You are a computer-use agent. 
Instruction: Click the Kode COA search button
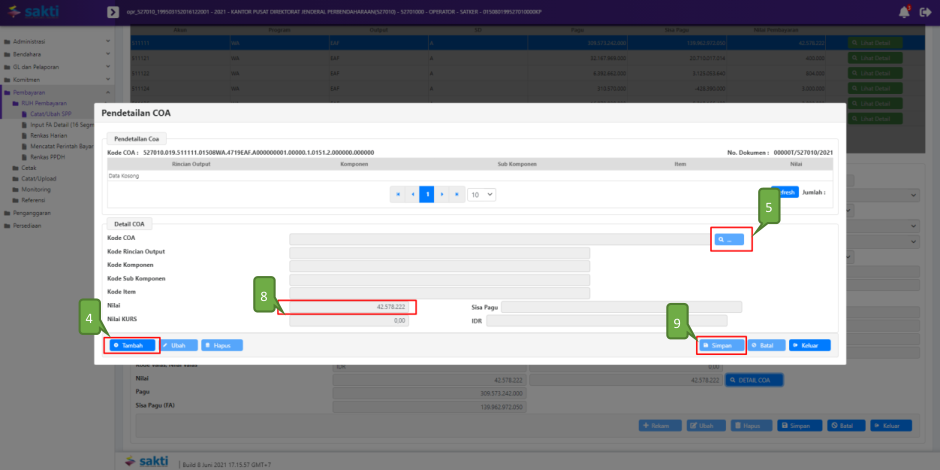point(728,240)
